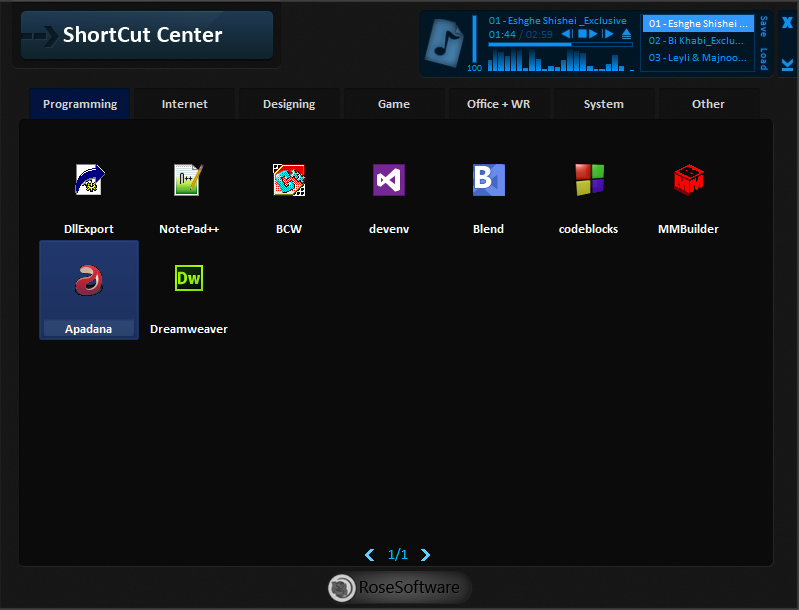Click the eject/open file button
799x610 pixels.
click(626, 34)
